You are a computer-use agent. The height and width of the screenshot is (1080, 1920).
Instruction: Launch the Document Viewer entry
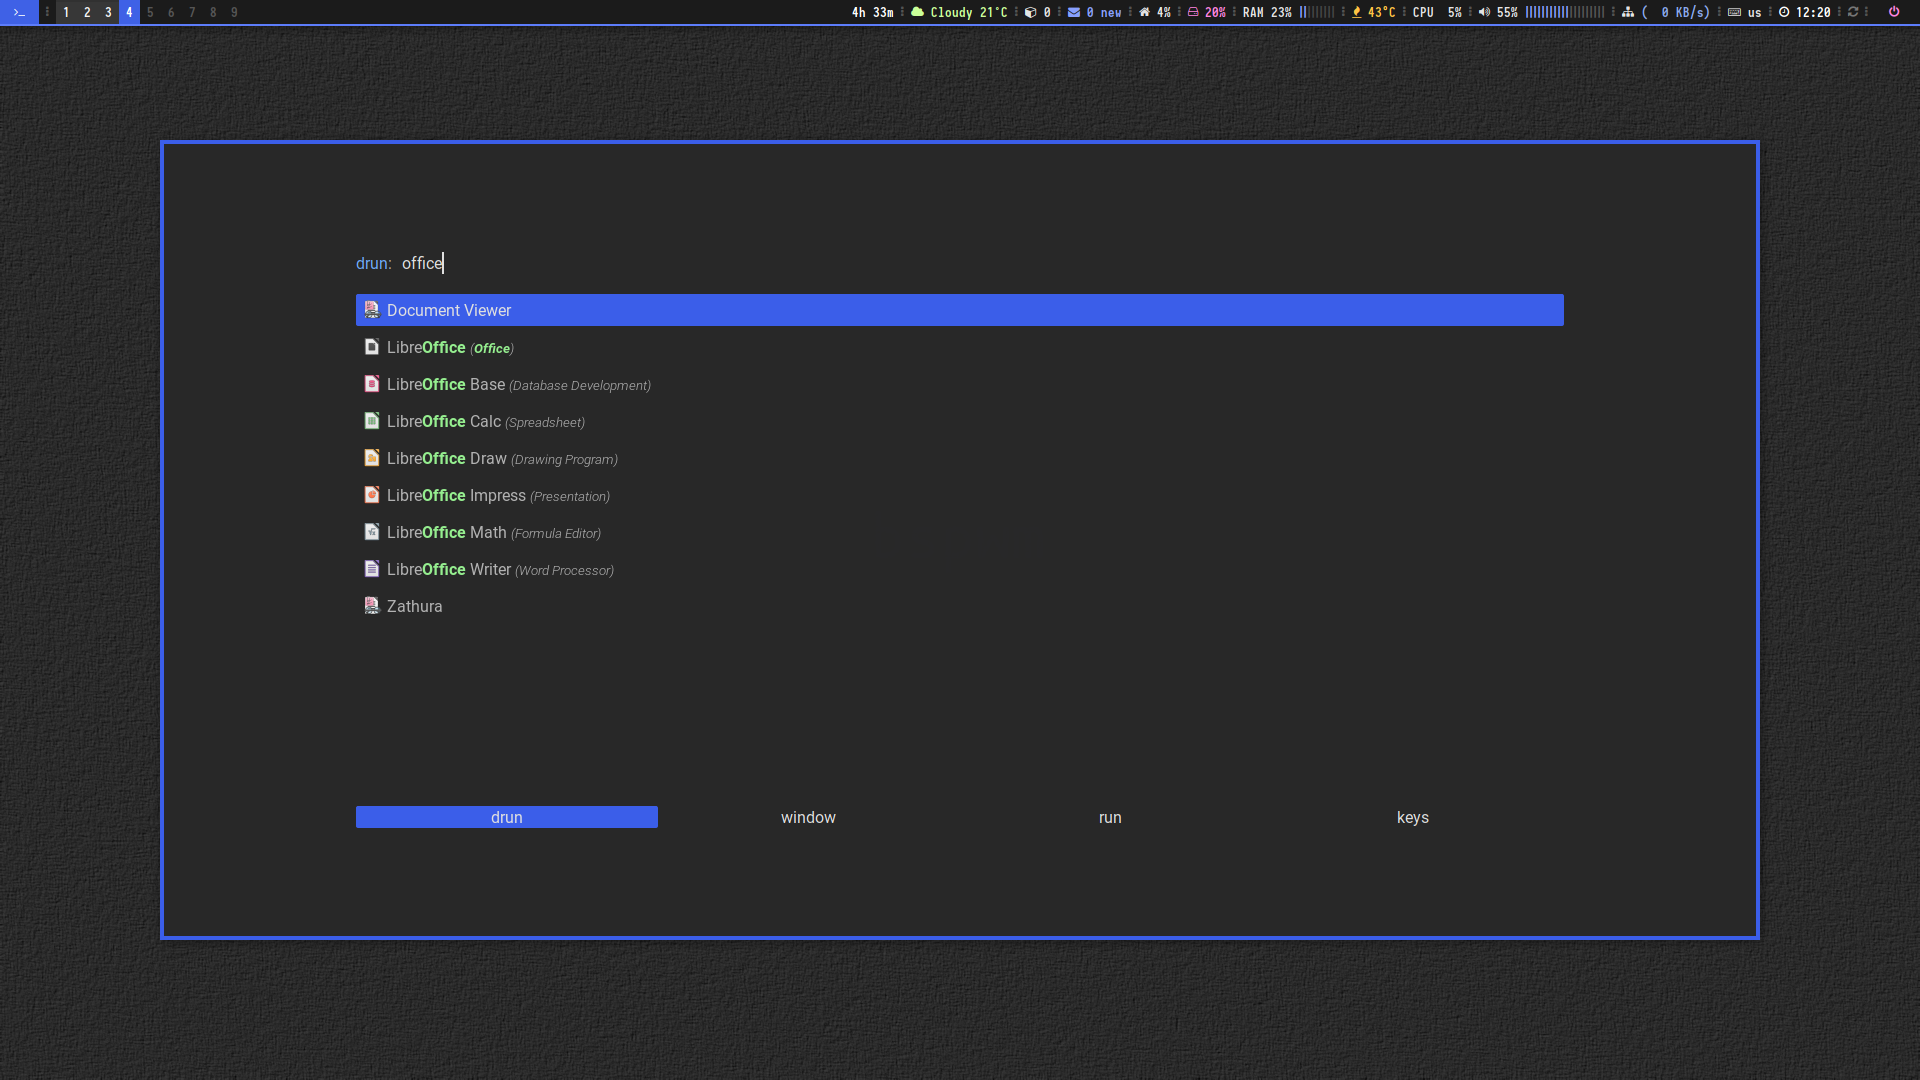coord(959,310)
